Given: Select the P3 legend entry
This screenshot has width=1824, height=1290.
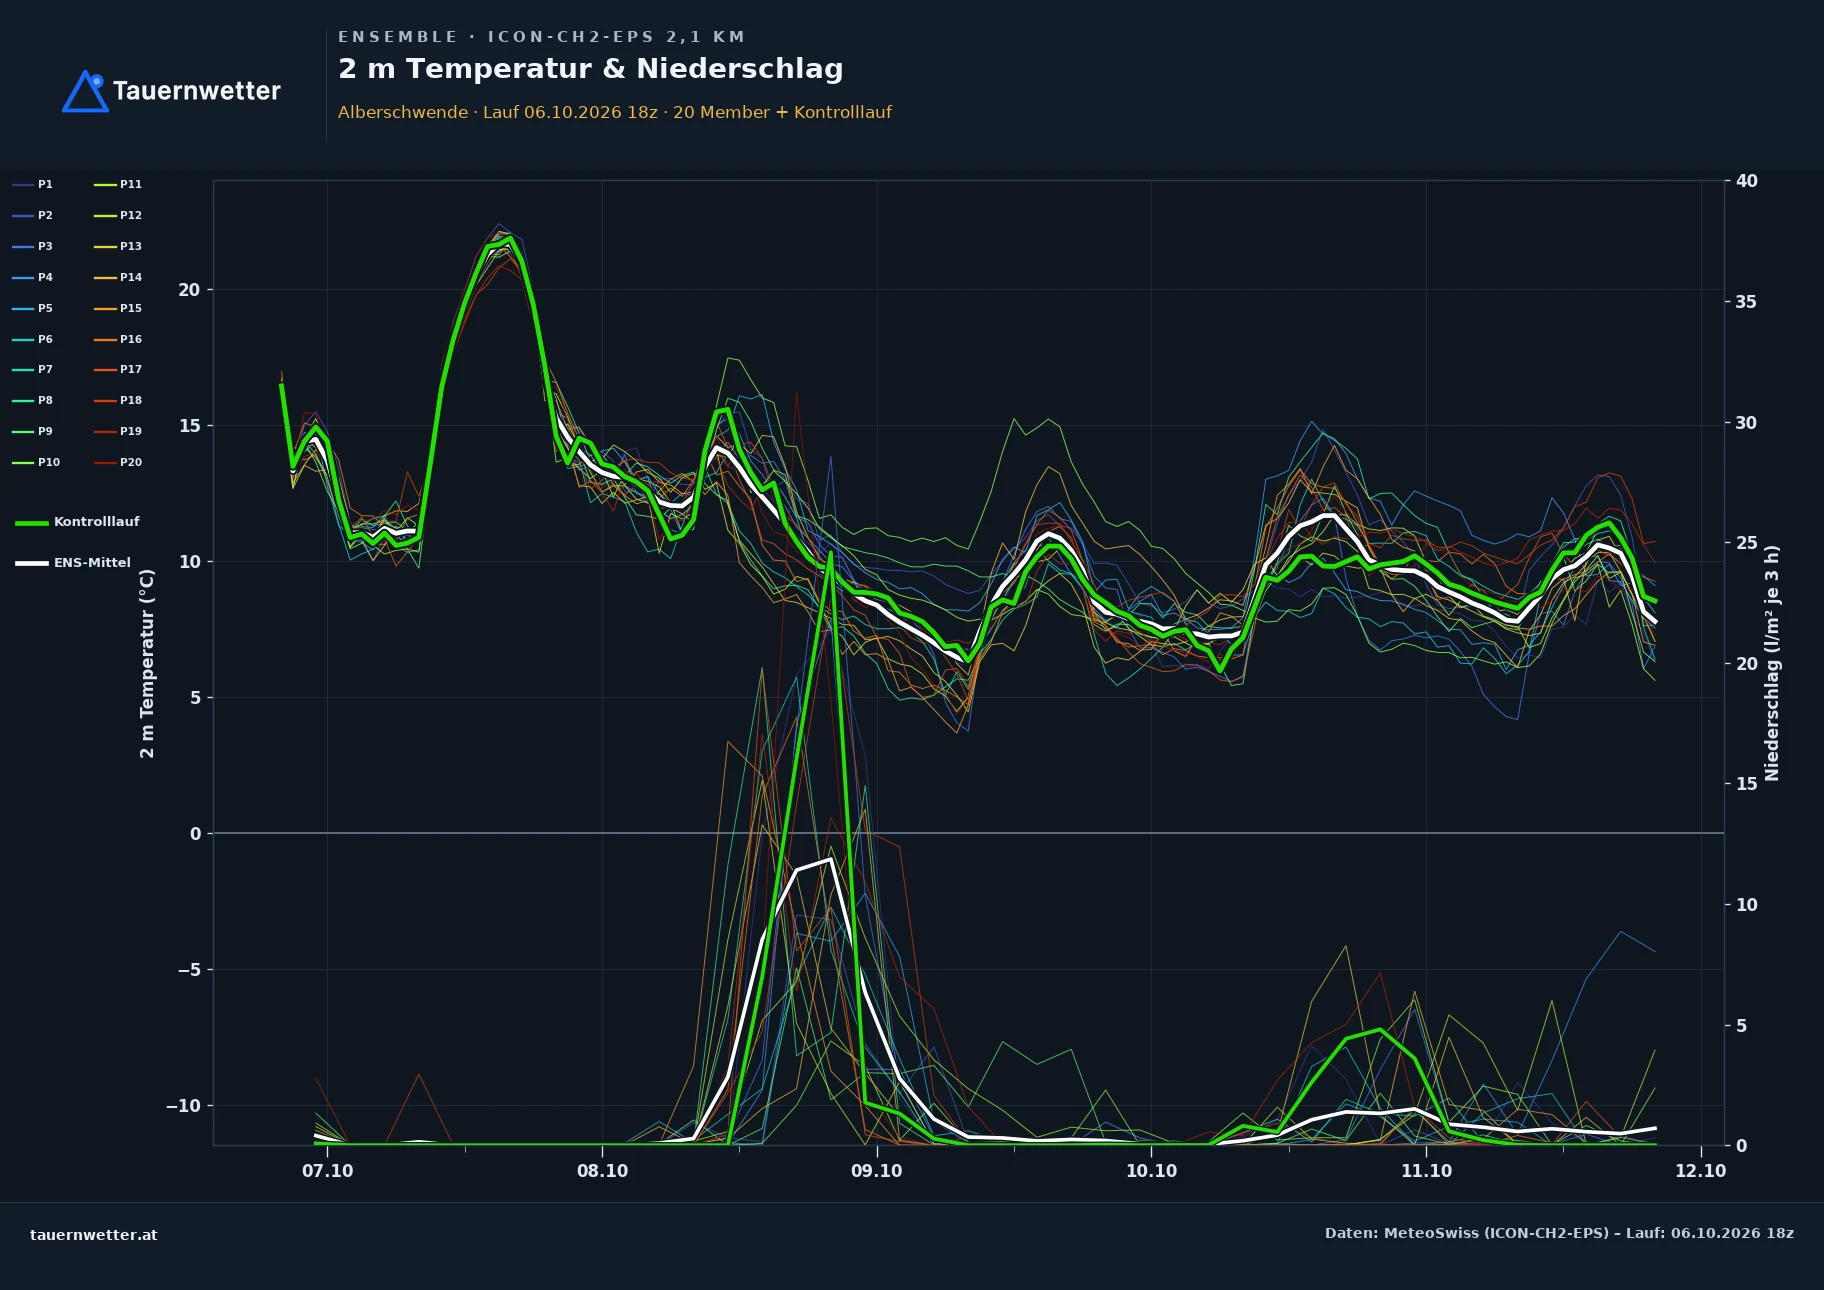Looking at the screenshot, I should point(33,246).
